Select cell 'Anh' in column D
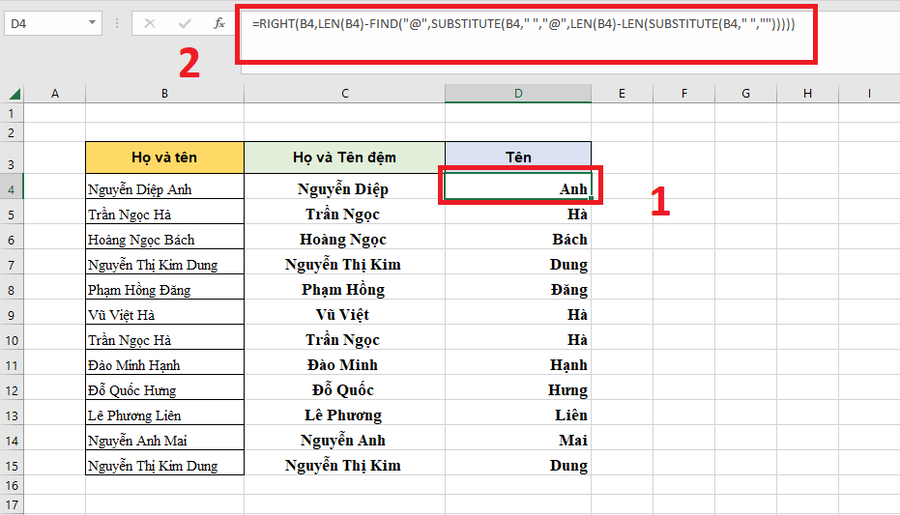This screenshot has height=515, width=900. (x=518, y=187)
